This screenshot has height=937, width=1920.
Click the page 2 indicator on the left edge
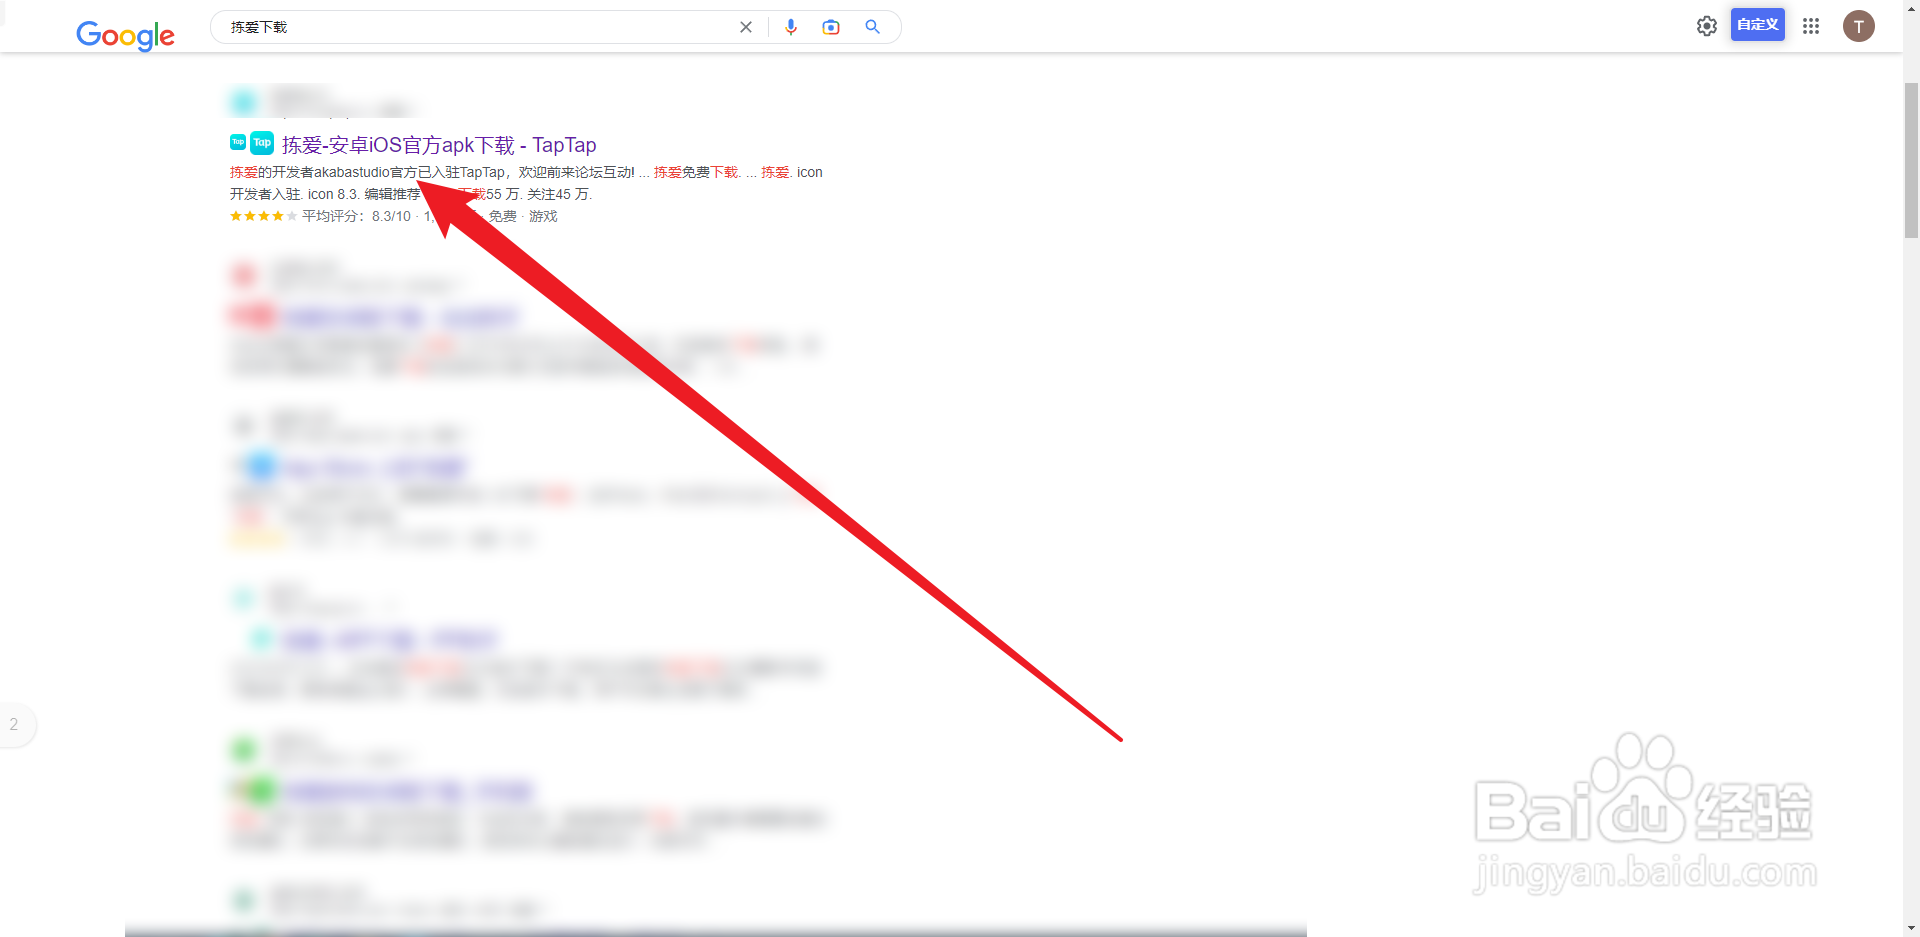(14, 724)
